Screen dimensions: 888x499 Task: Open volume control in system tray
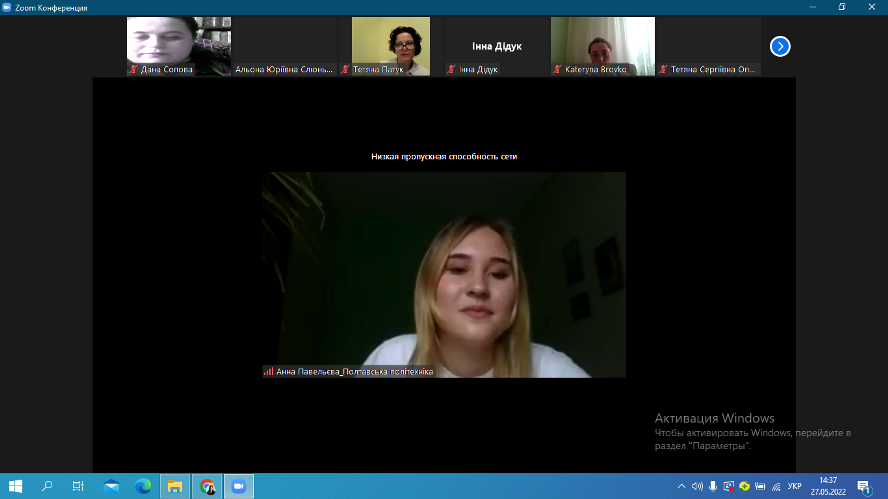tap(697, 486)
